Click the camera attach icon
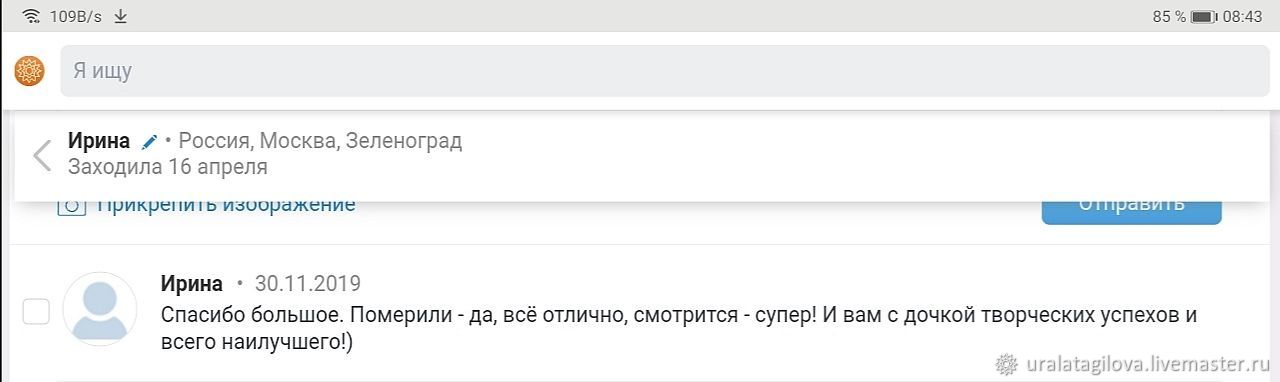 tap(71, 205)
